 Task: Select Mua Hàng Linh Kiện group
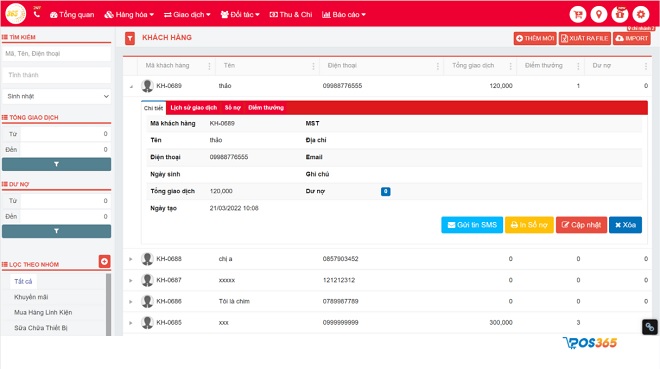(x=43, y=313)
